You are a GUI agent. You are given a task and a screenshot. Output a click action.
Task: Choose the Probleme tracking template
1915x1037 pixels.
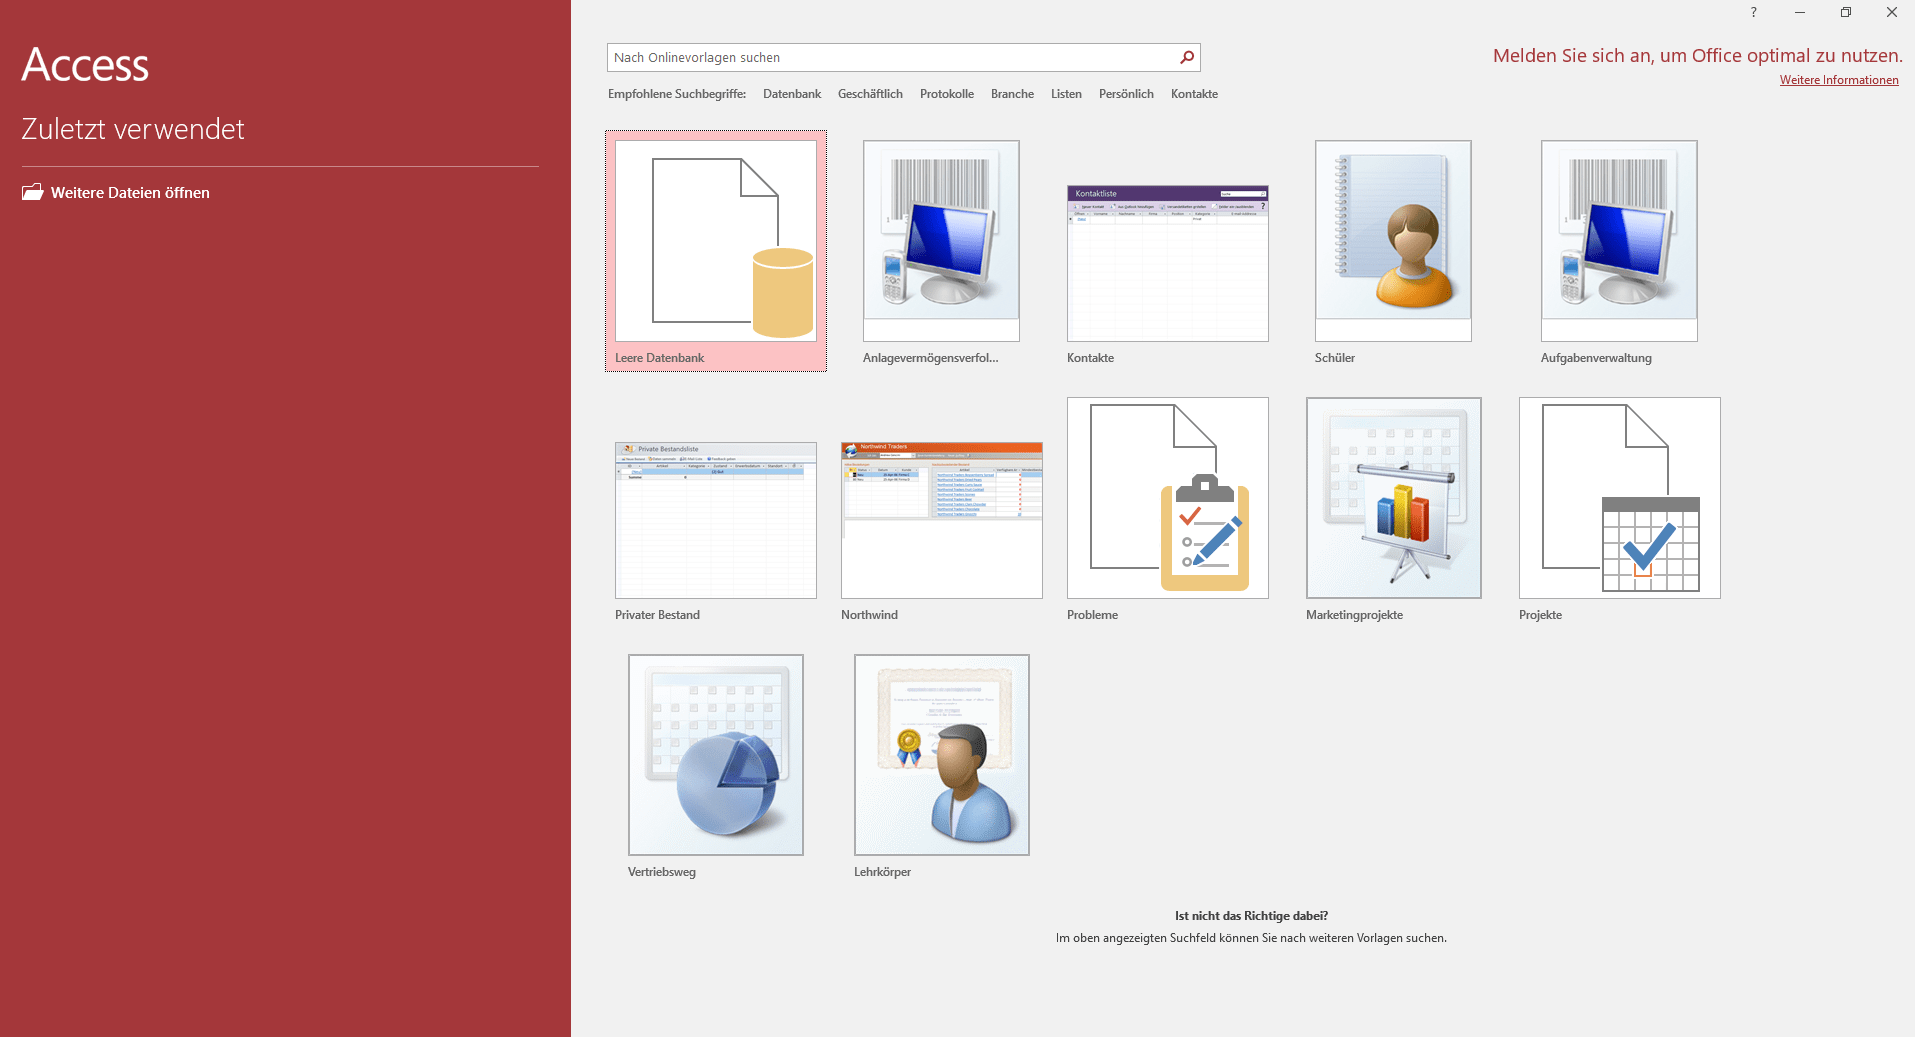point(1166,497)
